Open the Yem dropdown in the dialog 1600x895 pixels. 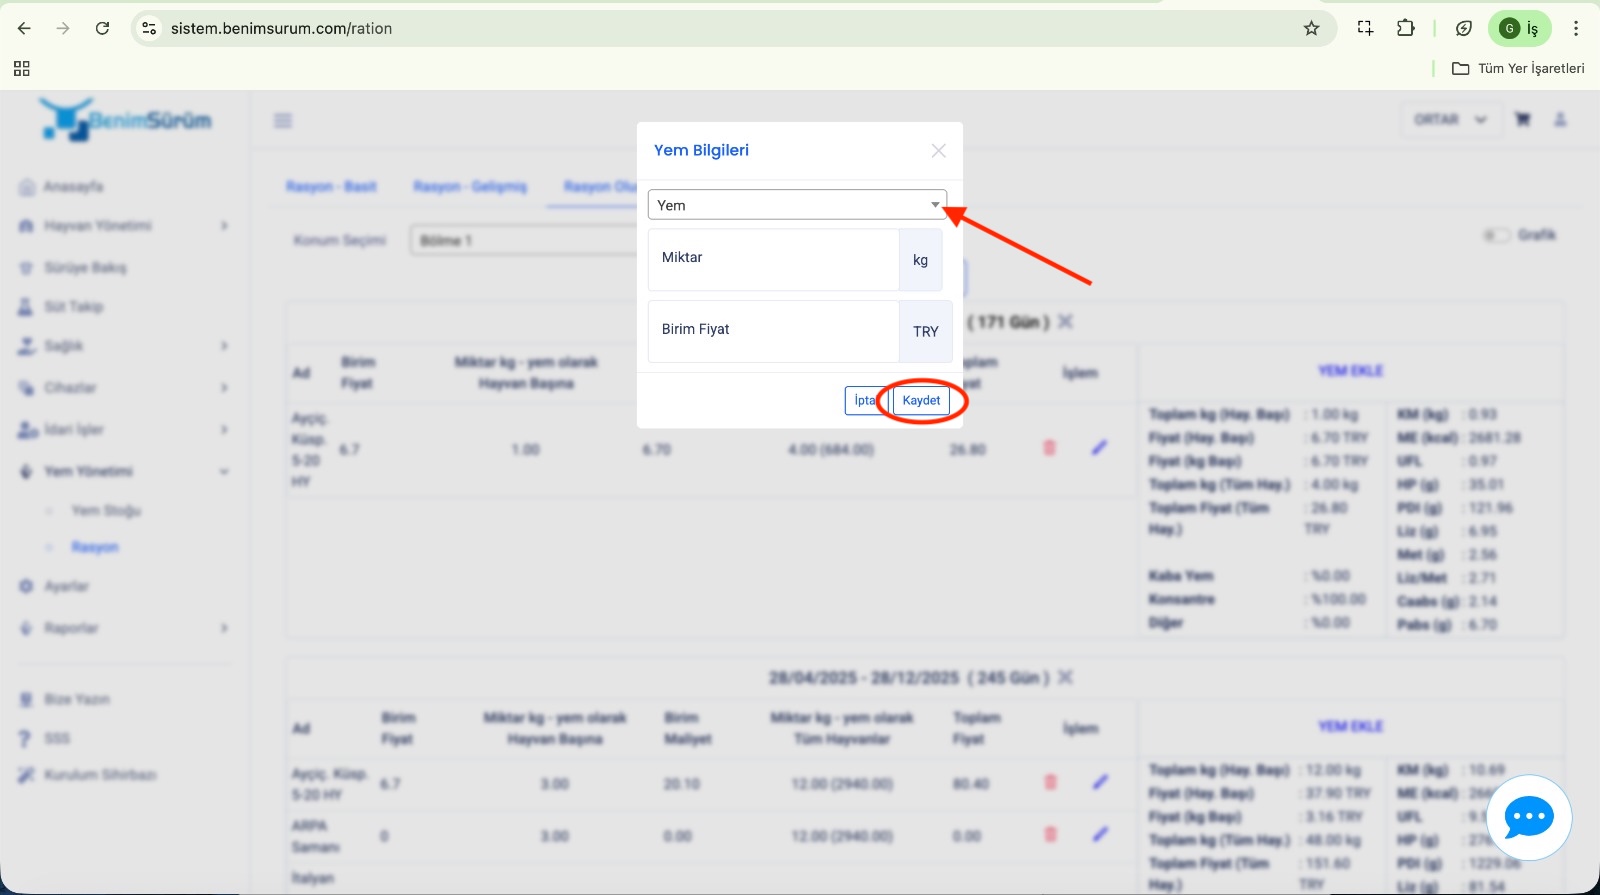(x=797, y=205)
